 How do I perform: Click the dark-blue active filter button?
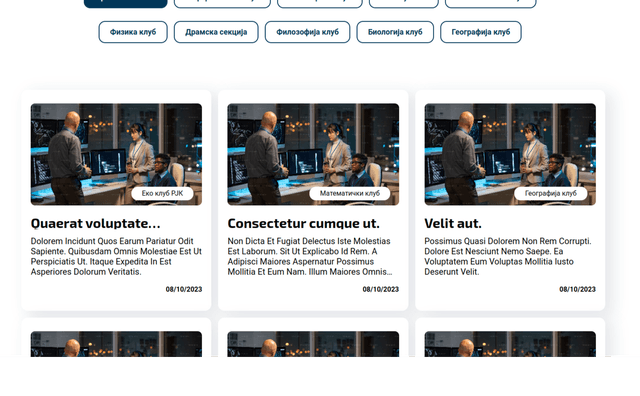coord(126,3)
